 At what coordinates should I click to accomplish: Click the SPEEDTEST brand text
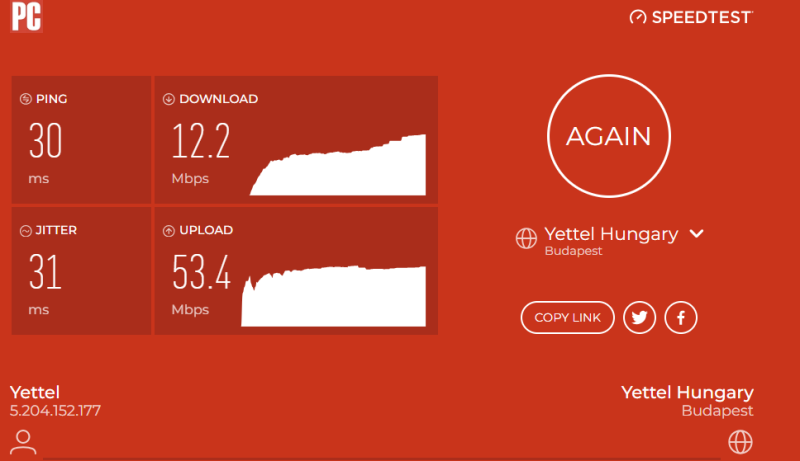702,17
